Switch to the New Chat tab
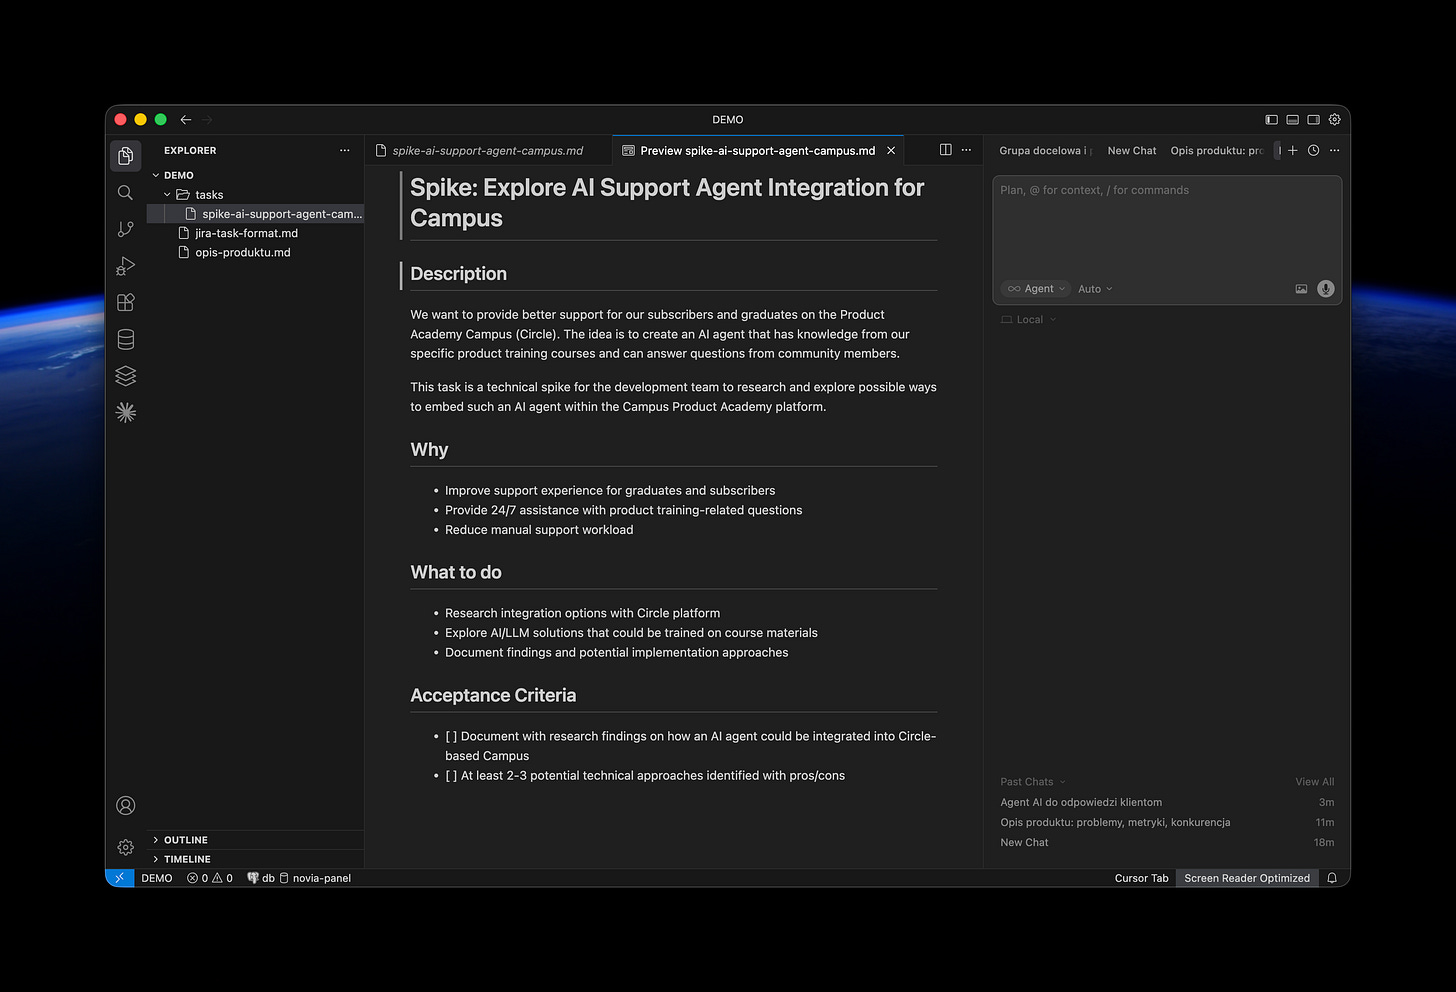Image resolution: width=1456 pixels, height=992 pixels. point(1132,150)
